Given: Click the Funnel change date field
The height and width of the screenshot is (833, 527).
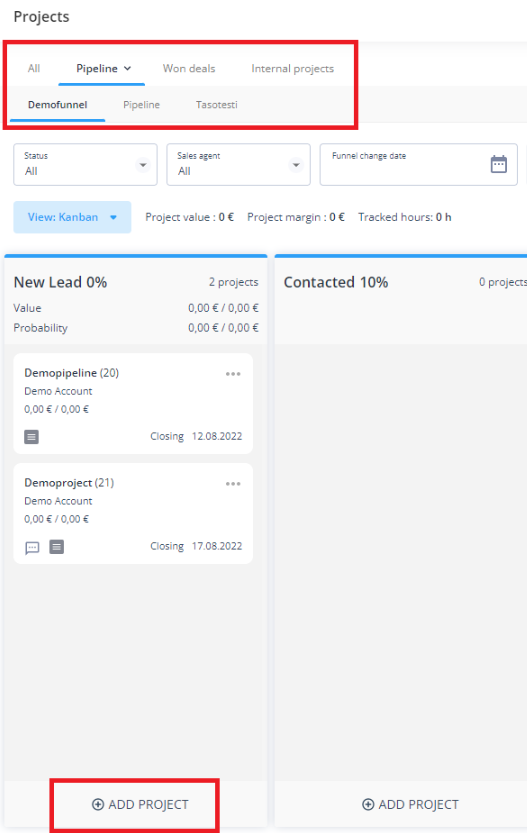Looking at the screenshot, I should (x=419, y=165).
